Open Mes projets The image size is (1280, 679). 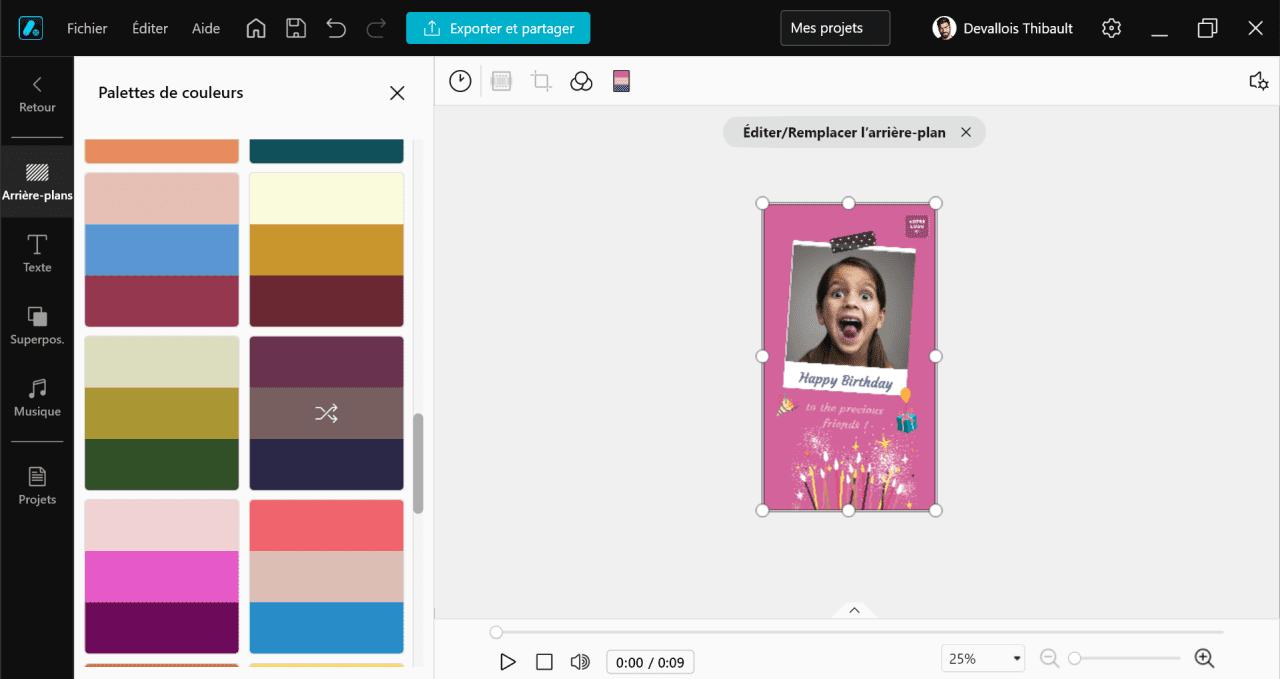click(x=834, y=28)
